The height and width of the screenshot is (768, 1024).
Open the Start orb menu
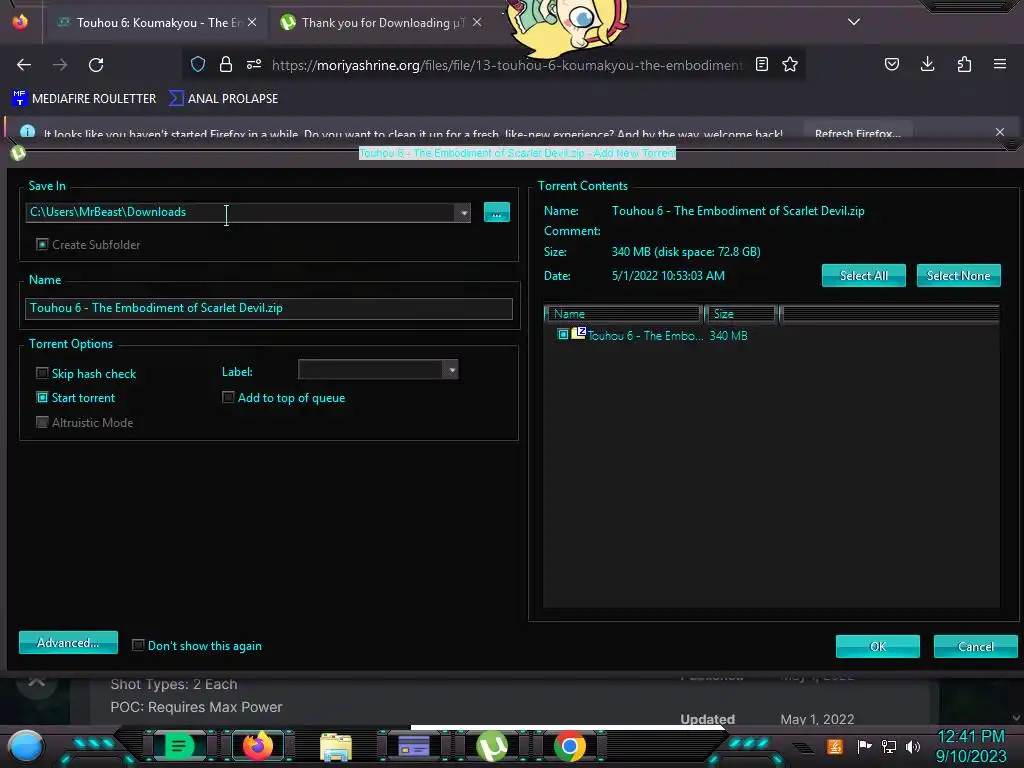point(25,746)
